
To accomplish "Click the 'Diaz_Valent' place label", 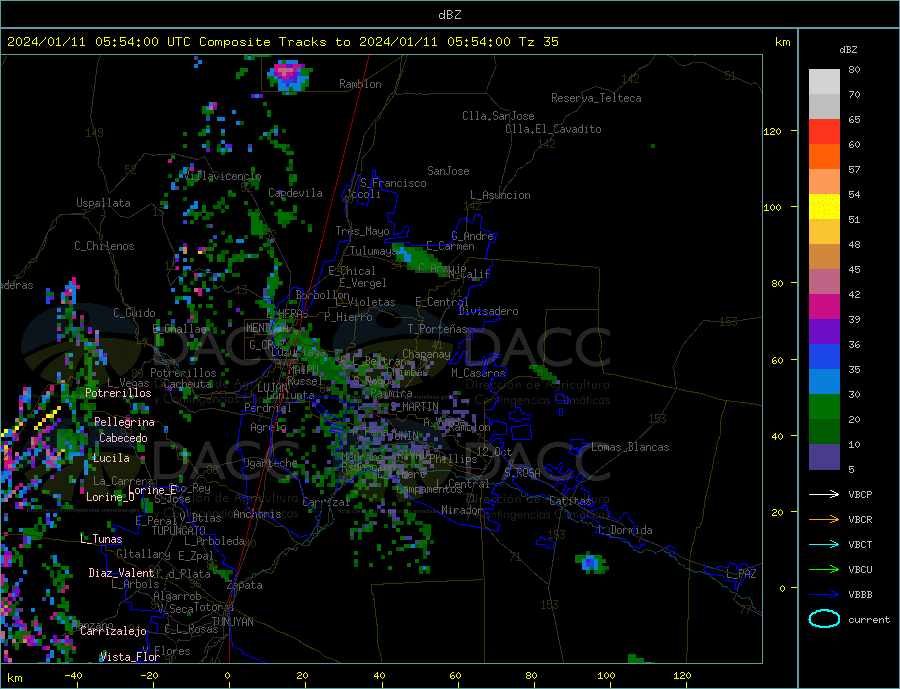I will point(122,573).
